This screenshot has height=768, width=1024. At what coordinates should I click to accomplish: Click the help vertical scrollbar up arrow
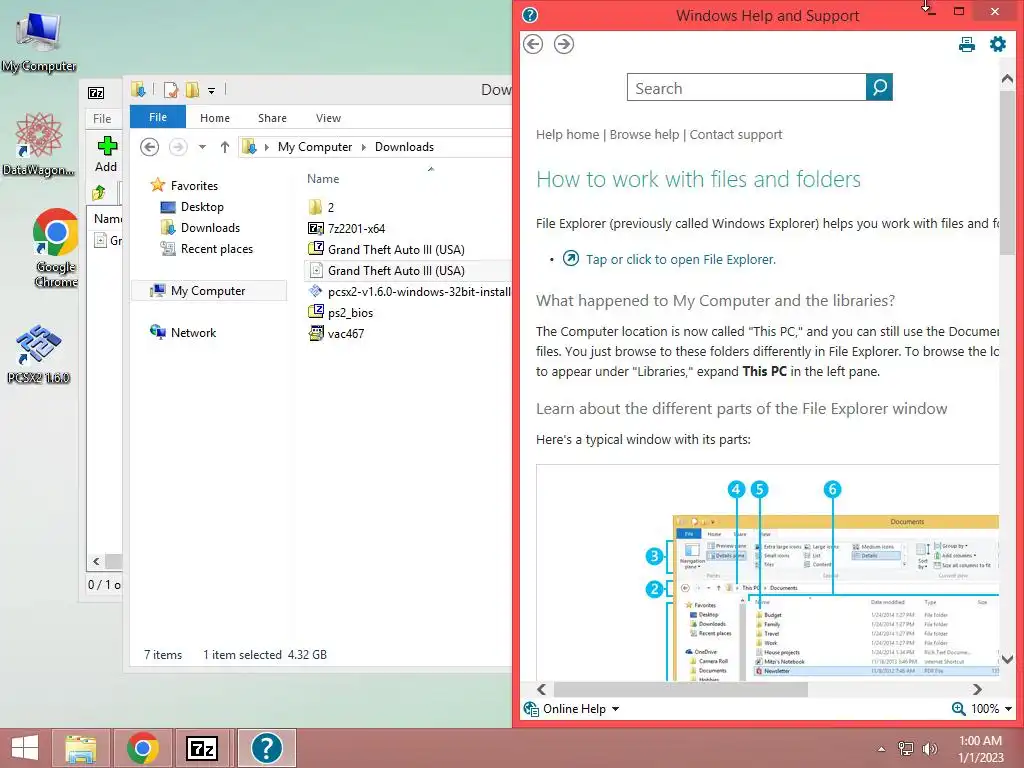click(x=1007, y=79)
